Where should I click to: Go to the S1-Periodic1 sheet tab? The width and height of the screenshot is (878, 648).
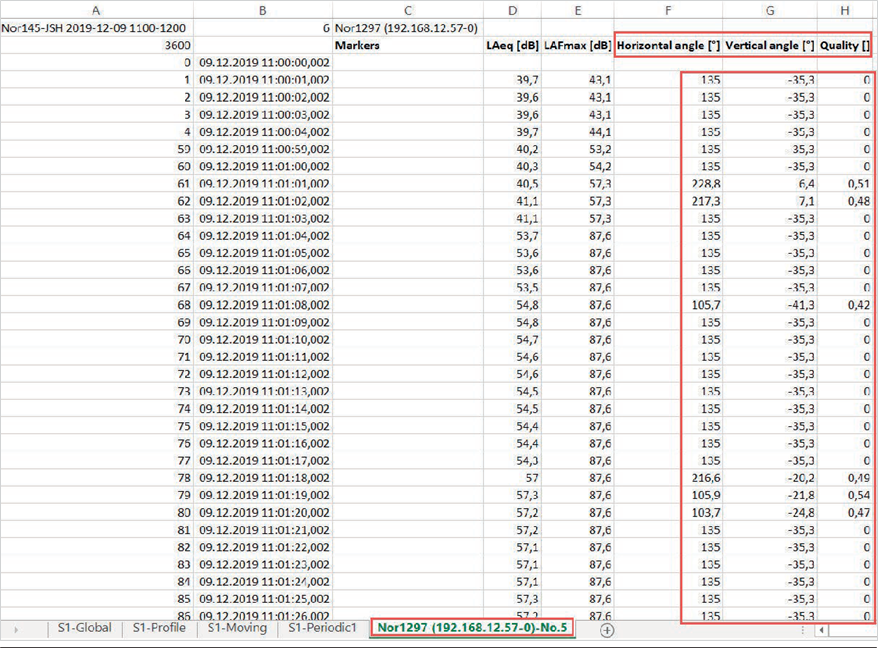[322, 628]
